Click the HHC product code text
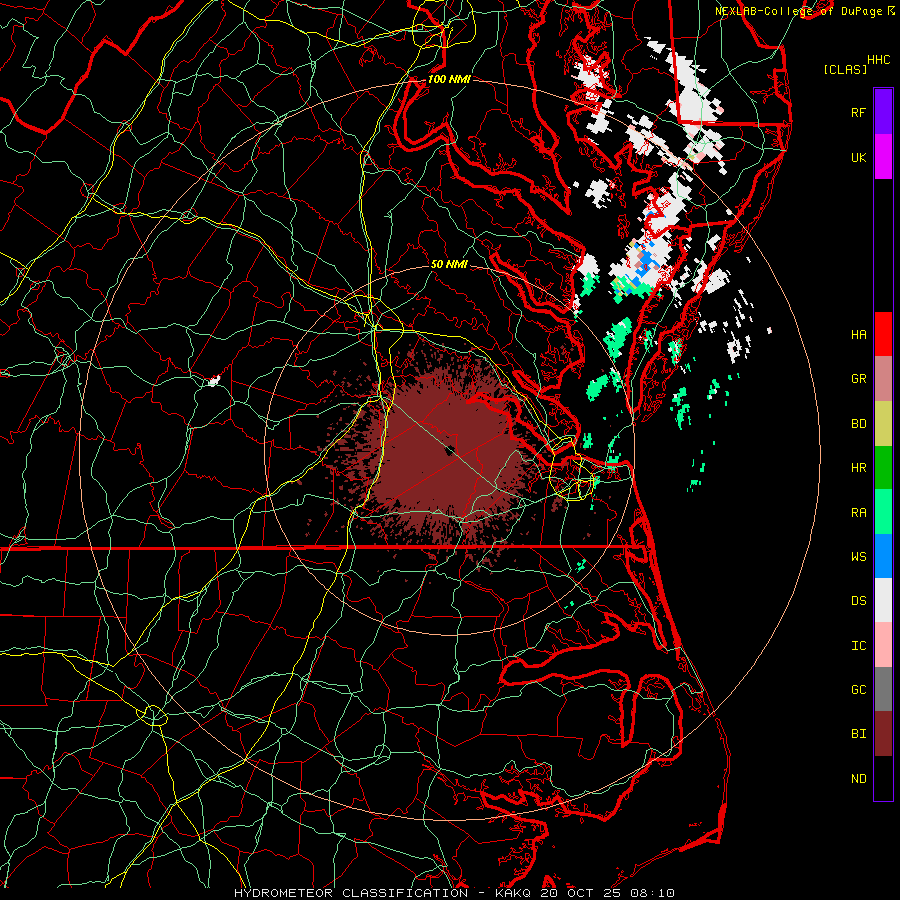Image resolution: width=900 pixels, height=900 pixels. click(x=878, y=60)
